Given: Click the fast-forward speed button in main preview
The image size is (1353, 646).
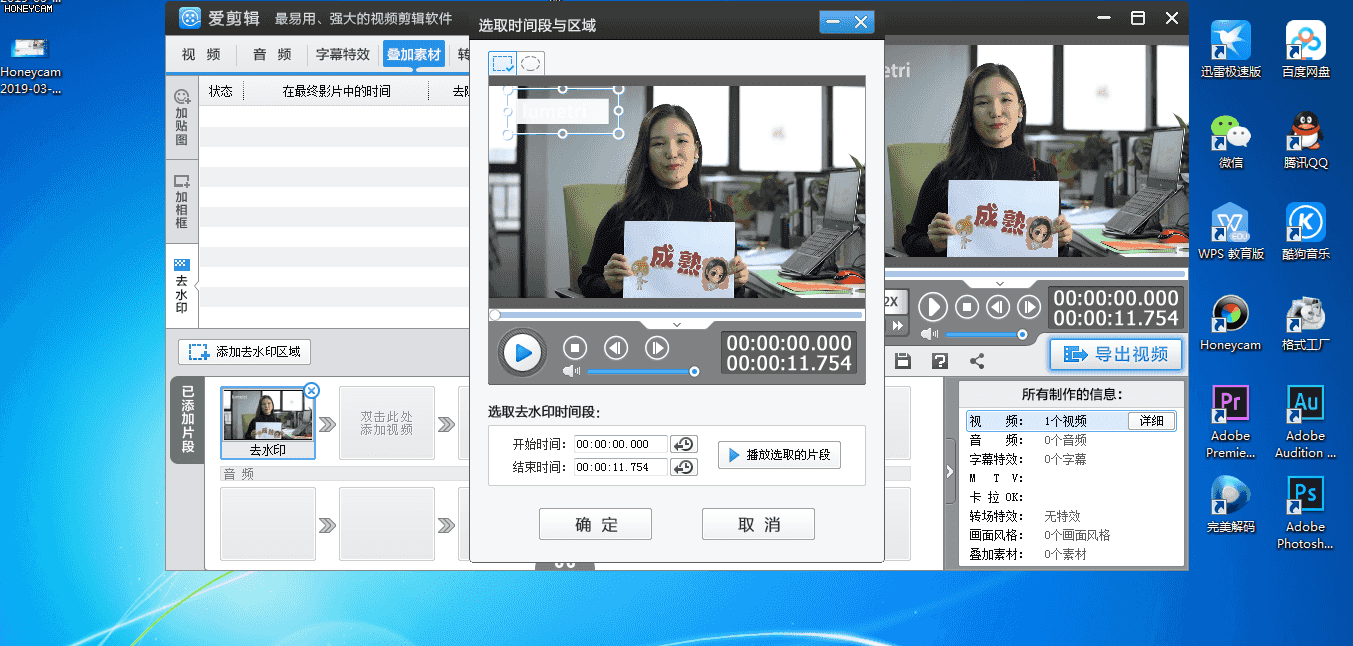Looking at the screenshot, I should coord(897,326).
